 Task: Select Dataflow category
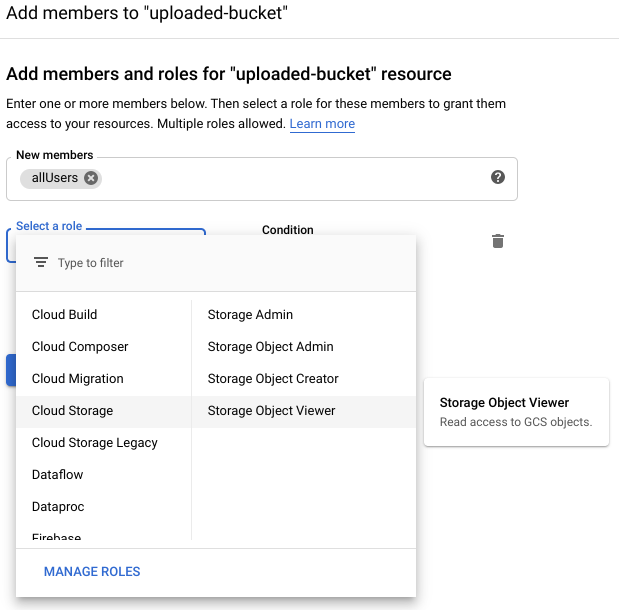tap(58, 475)
